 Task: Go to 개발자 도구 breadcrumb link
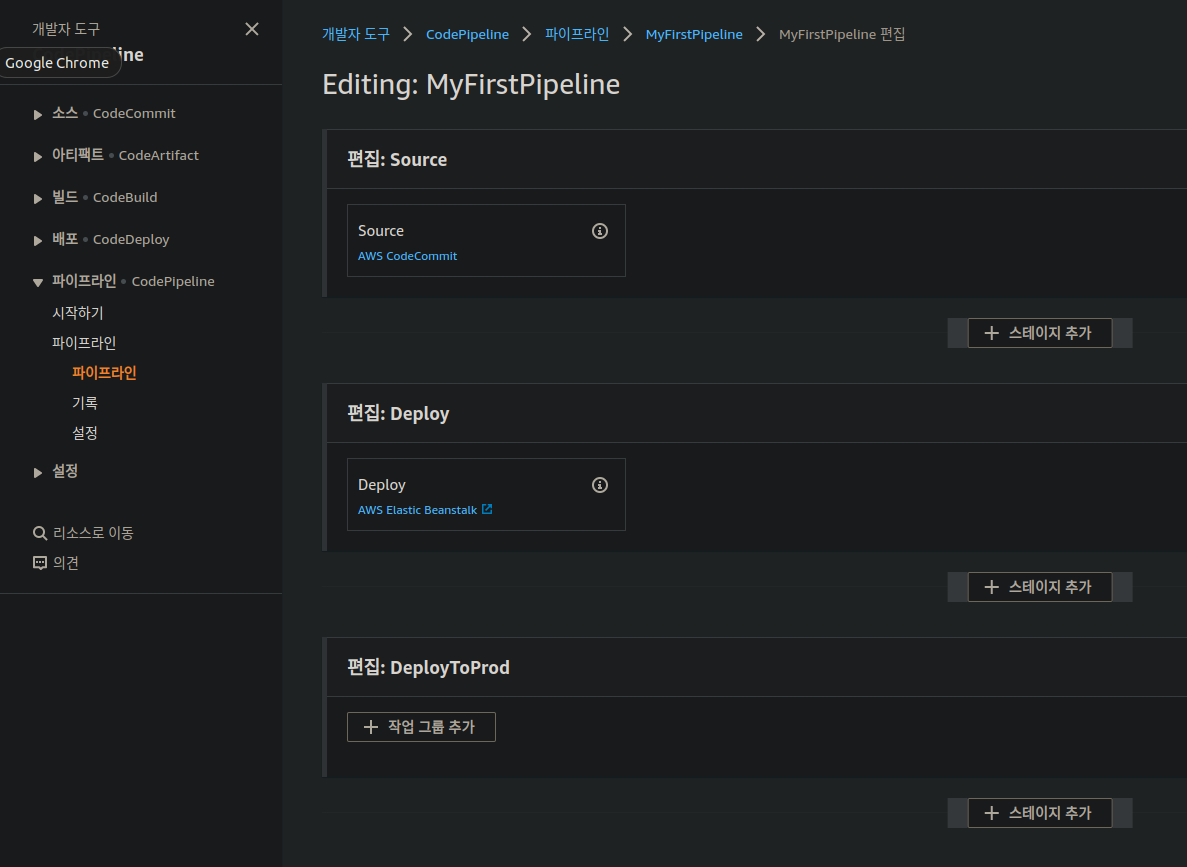[x=356, y=34]
